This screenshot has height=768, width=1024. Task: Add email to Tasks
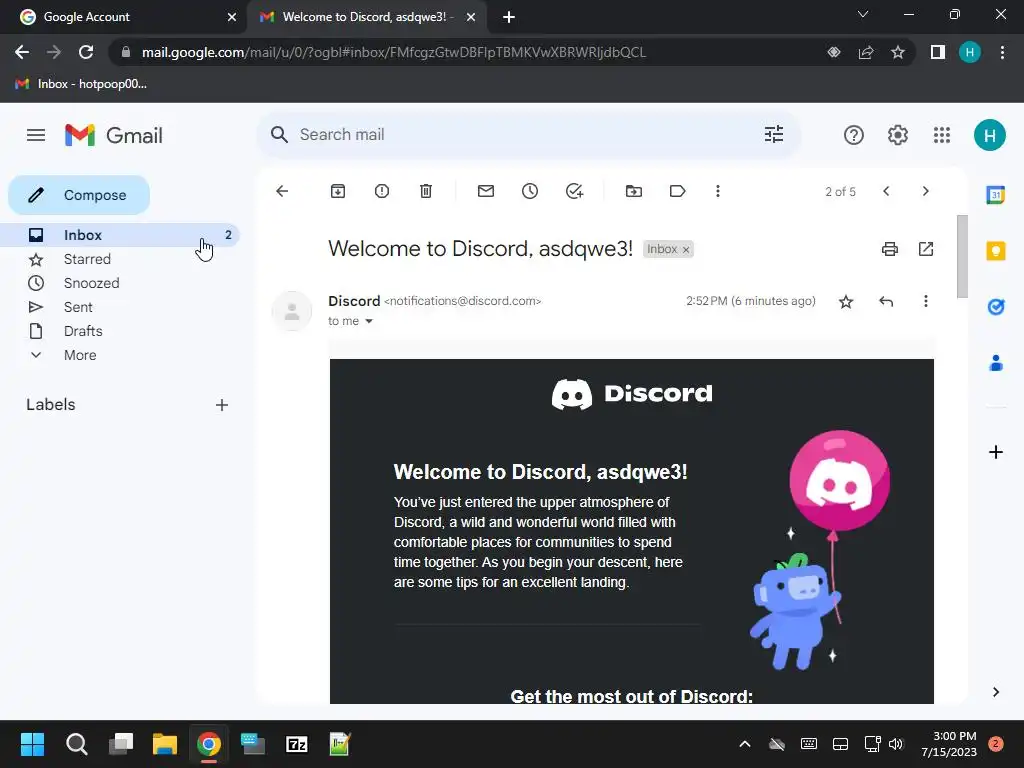[574, 191]
